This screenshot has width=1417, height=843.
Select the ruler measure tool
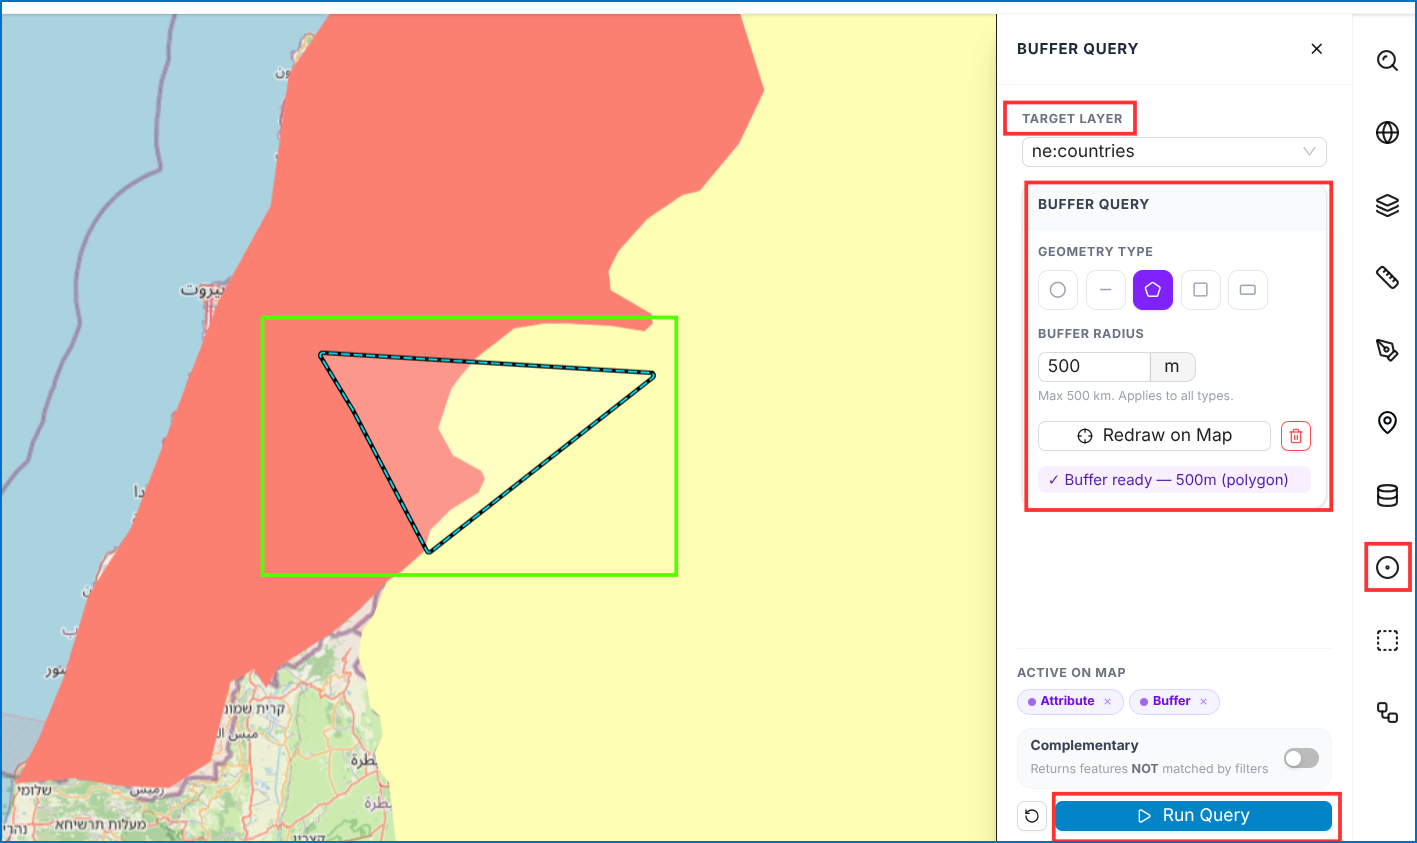(x=1387, y=277)
